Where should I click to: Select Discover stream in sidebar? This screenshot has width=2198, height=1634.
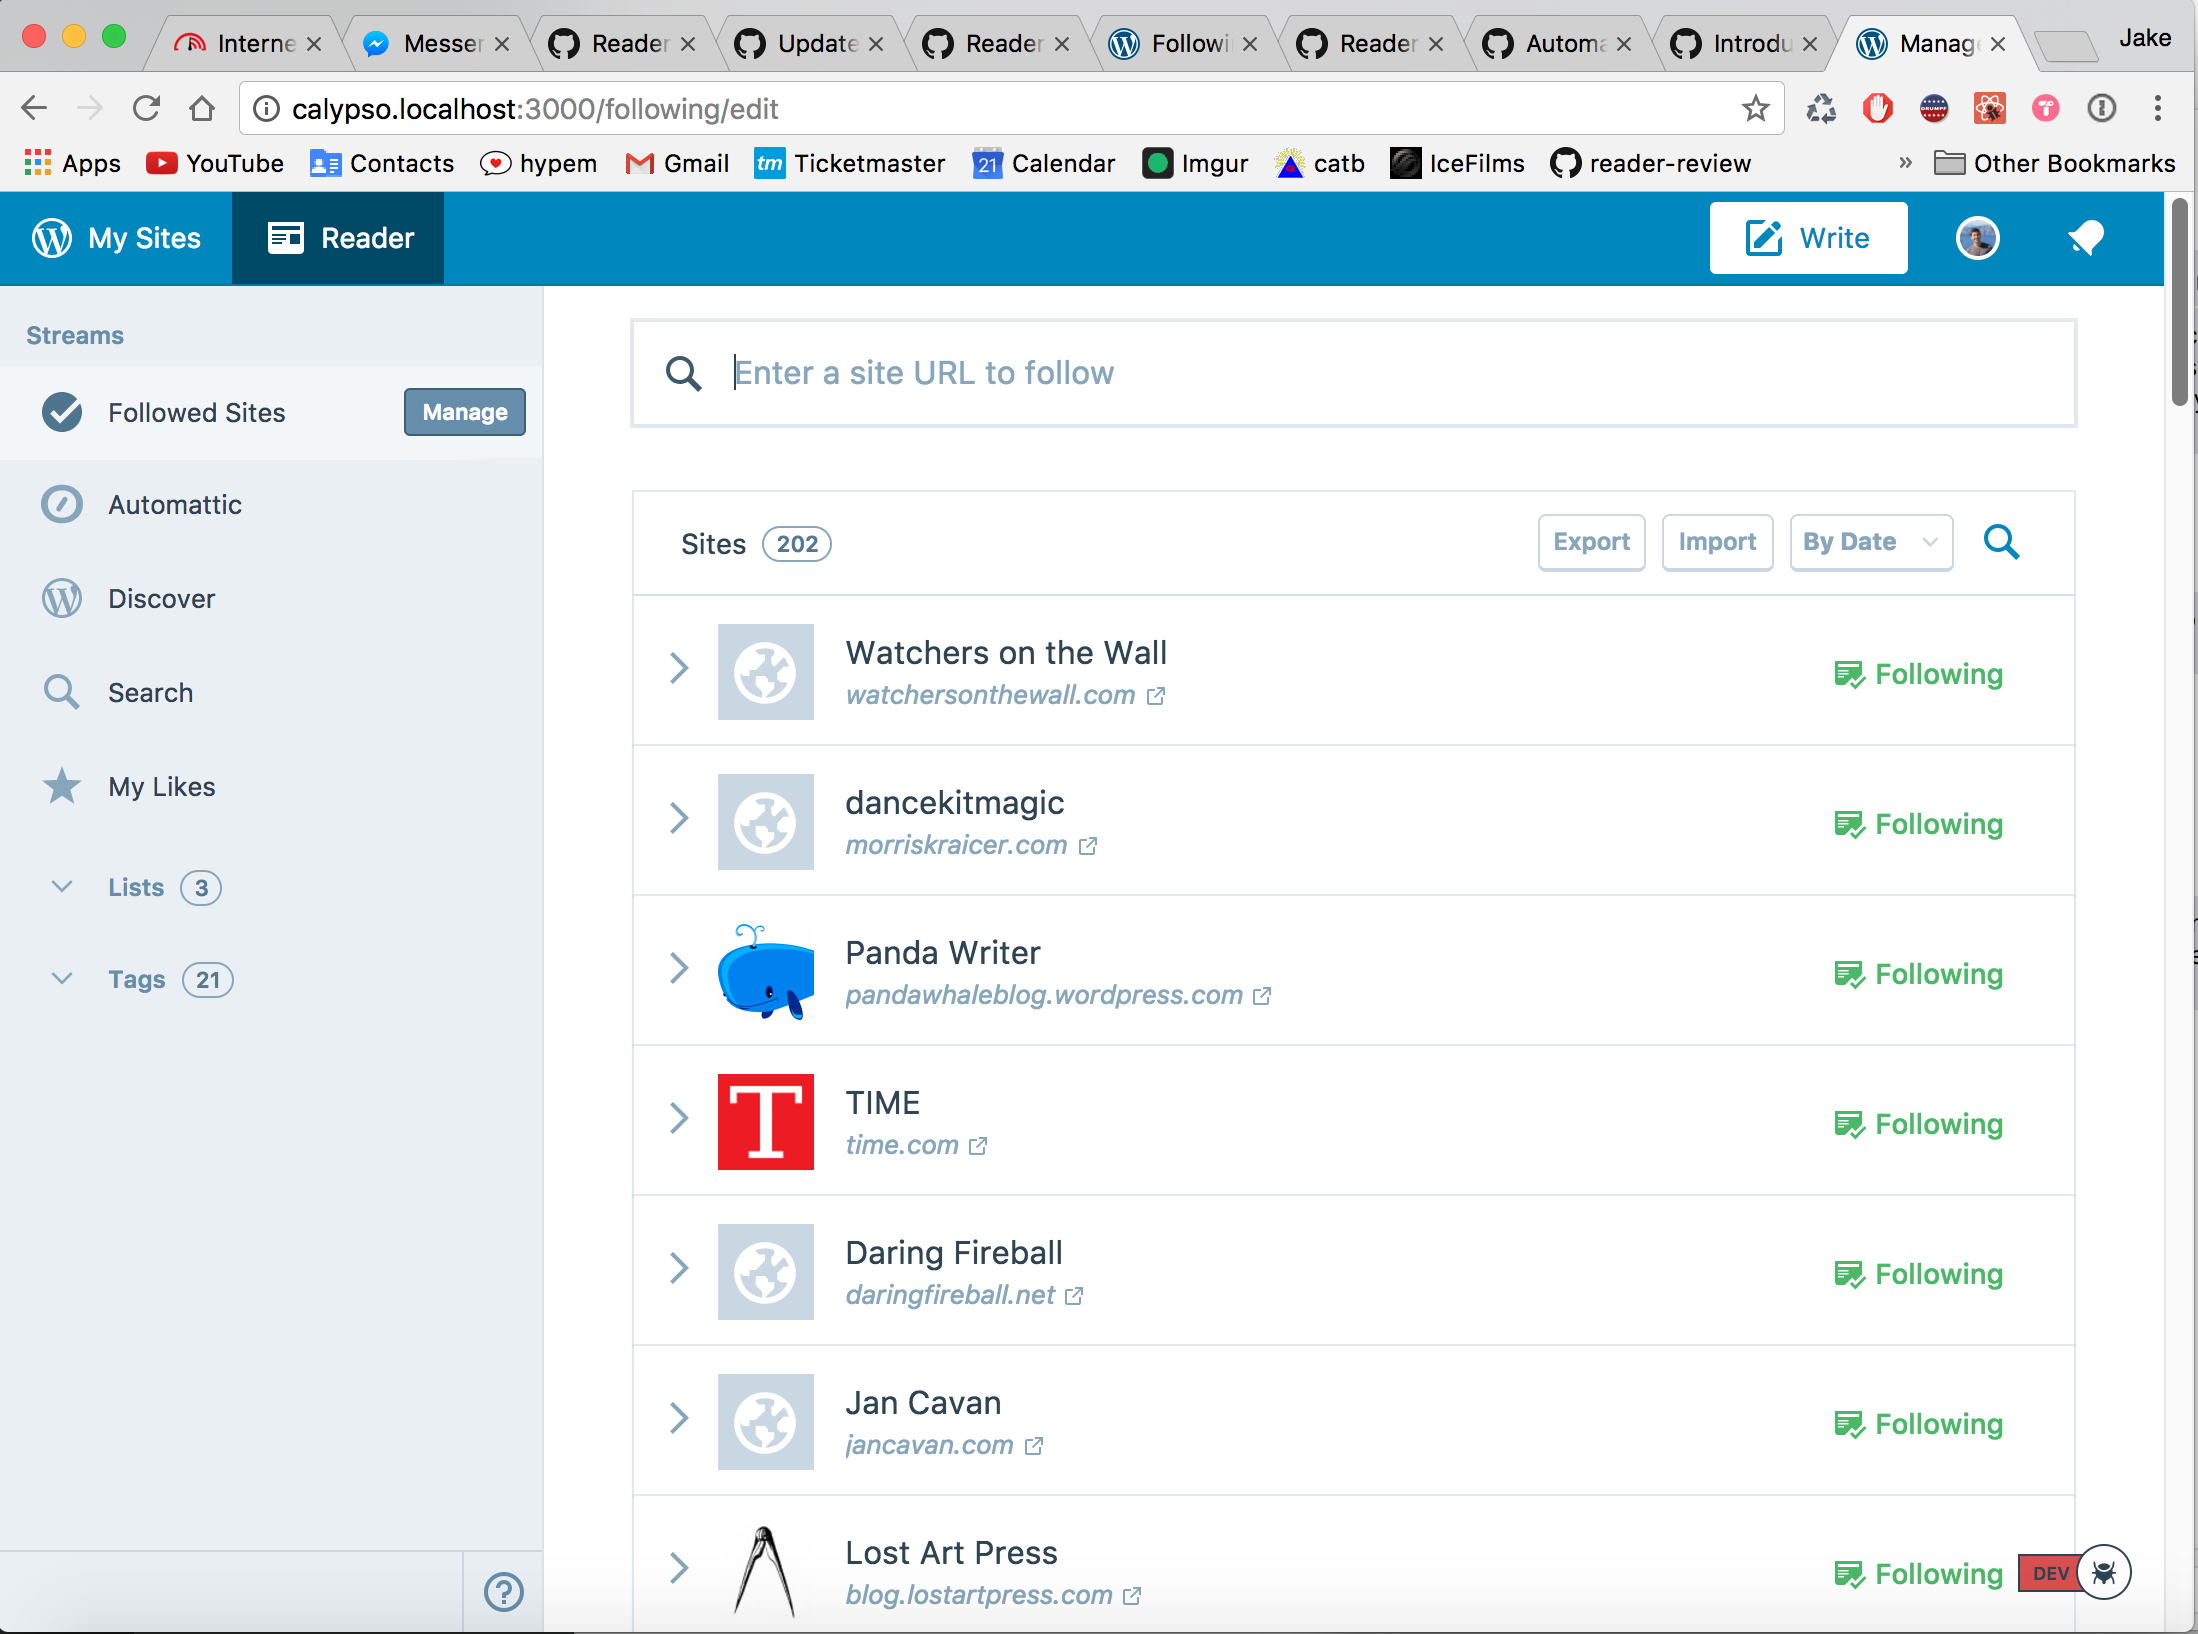click(x=161, y=599)
